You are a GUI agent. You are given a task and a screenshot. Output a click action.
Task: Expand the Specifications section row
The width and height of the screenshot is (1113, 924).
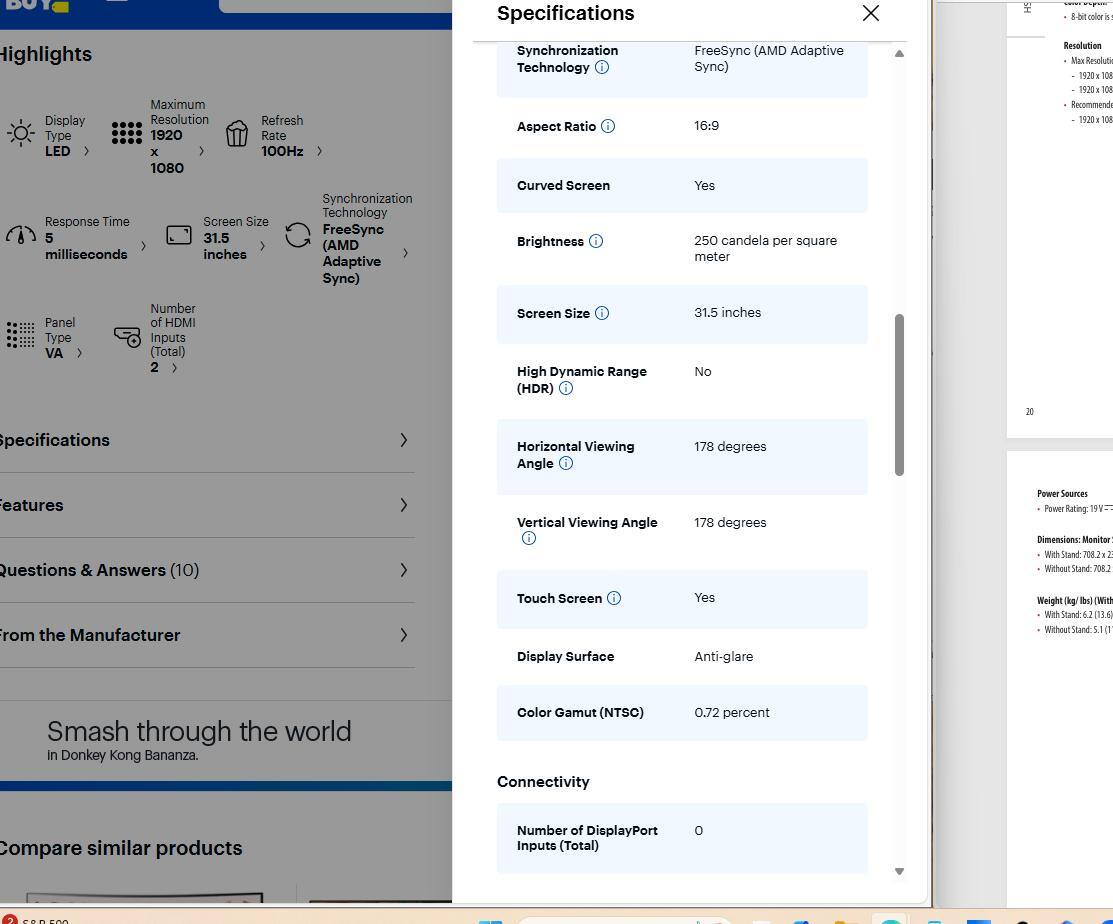tap(200, 440)
